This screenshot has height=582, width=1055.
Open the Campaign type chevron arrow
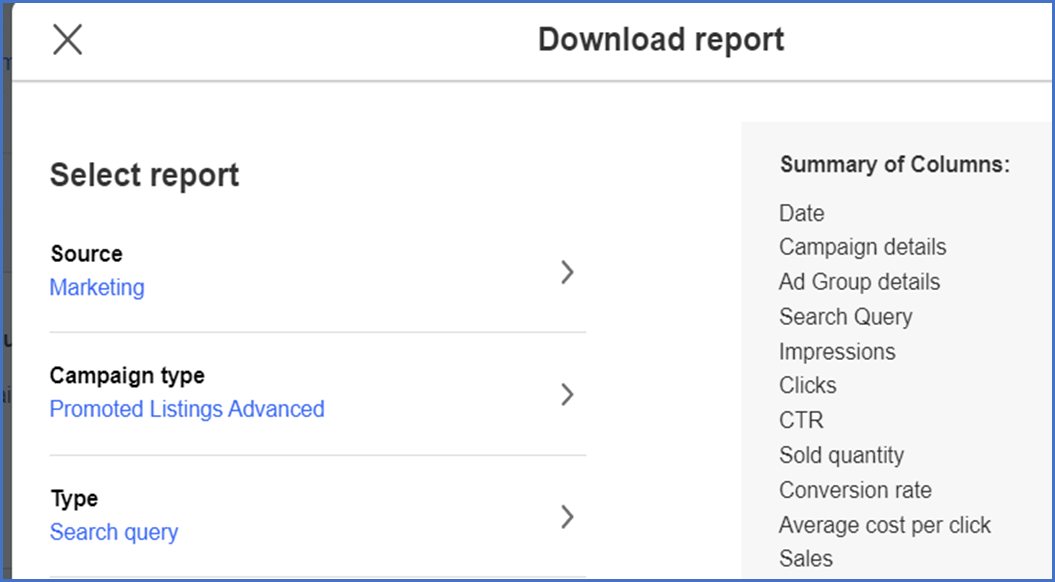click(x=567, y=394)
